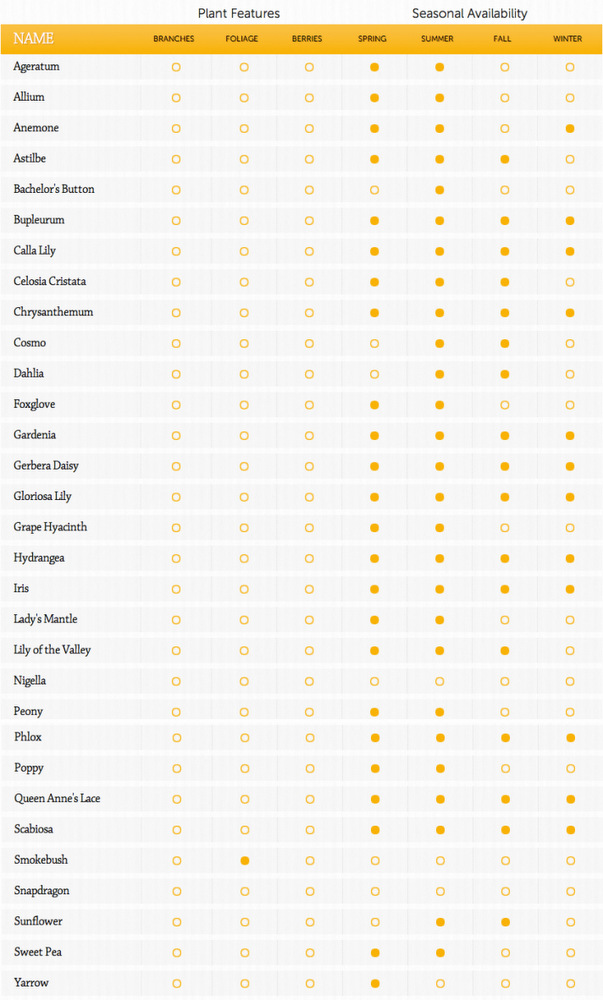Toggle Ageratum's empty Branches circle
603x1000 pixels.
pyautogui.click(x=176, y=67)
